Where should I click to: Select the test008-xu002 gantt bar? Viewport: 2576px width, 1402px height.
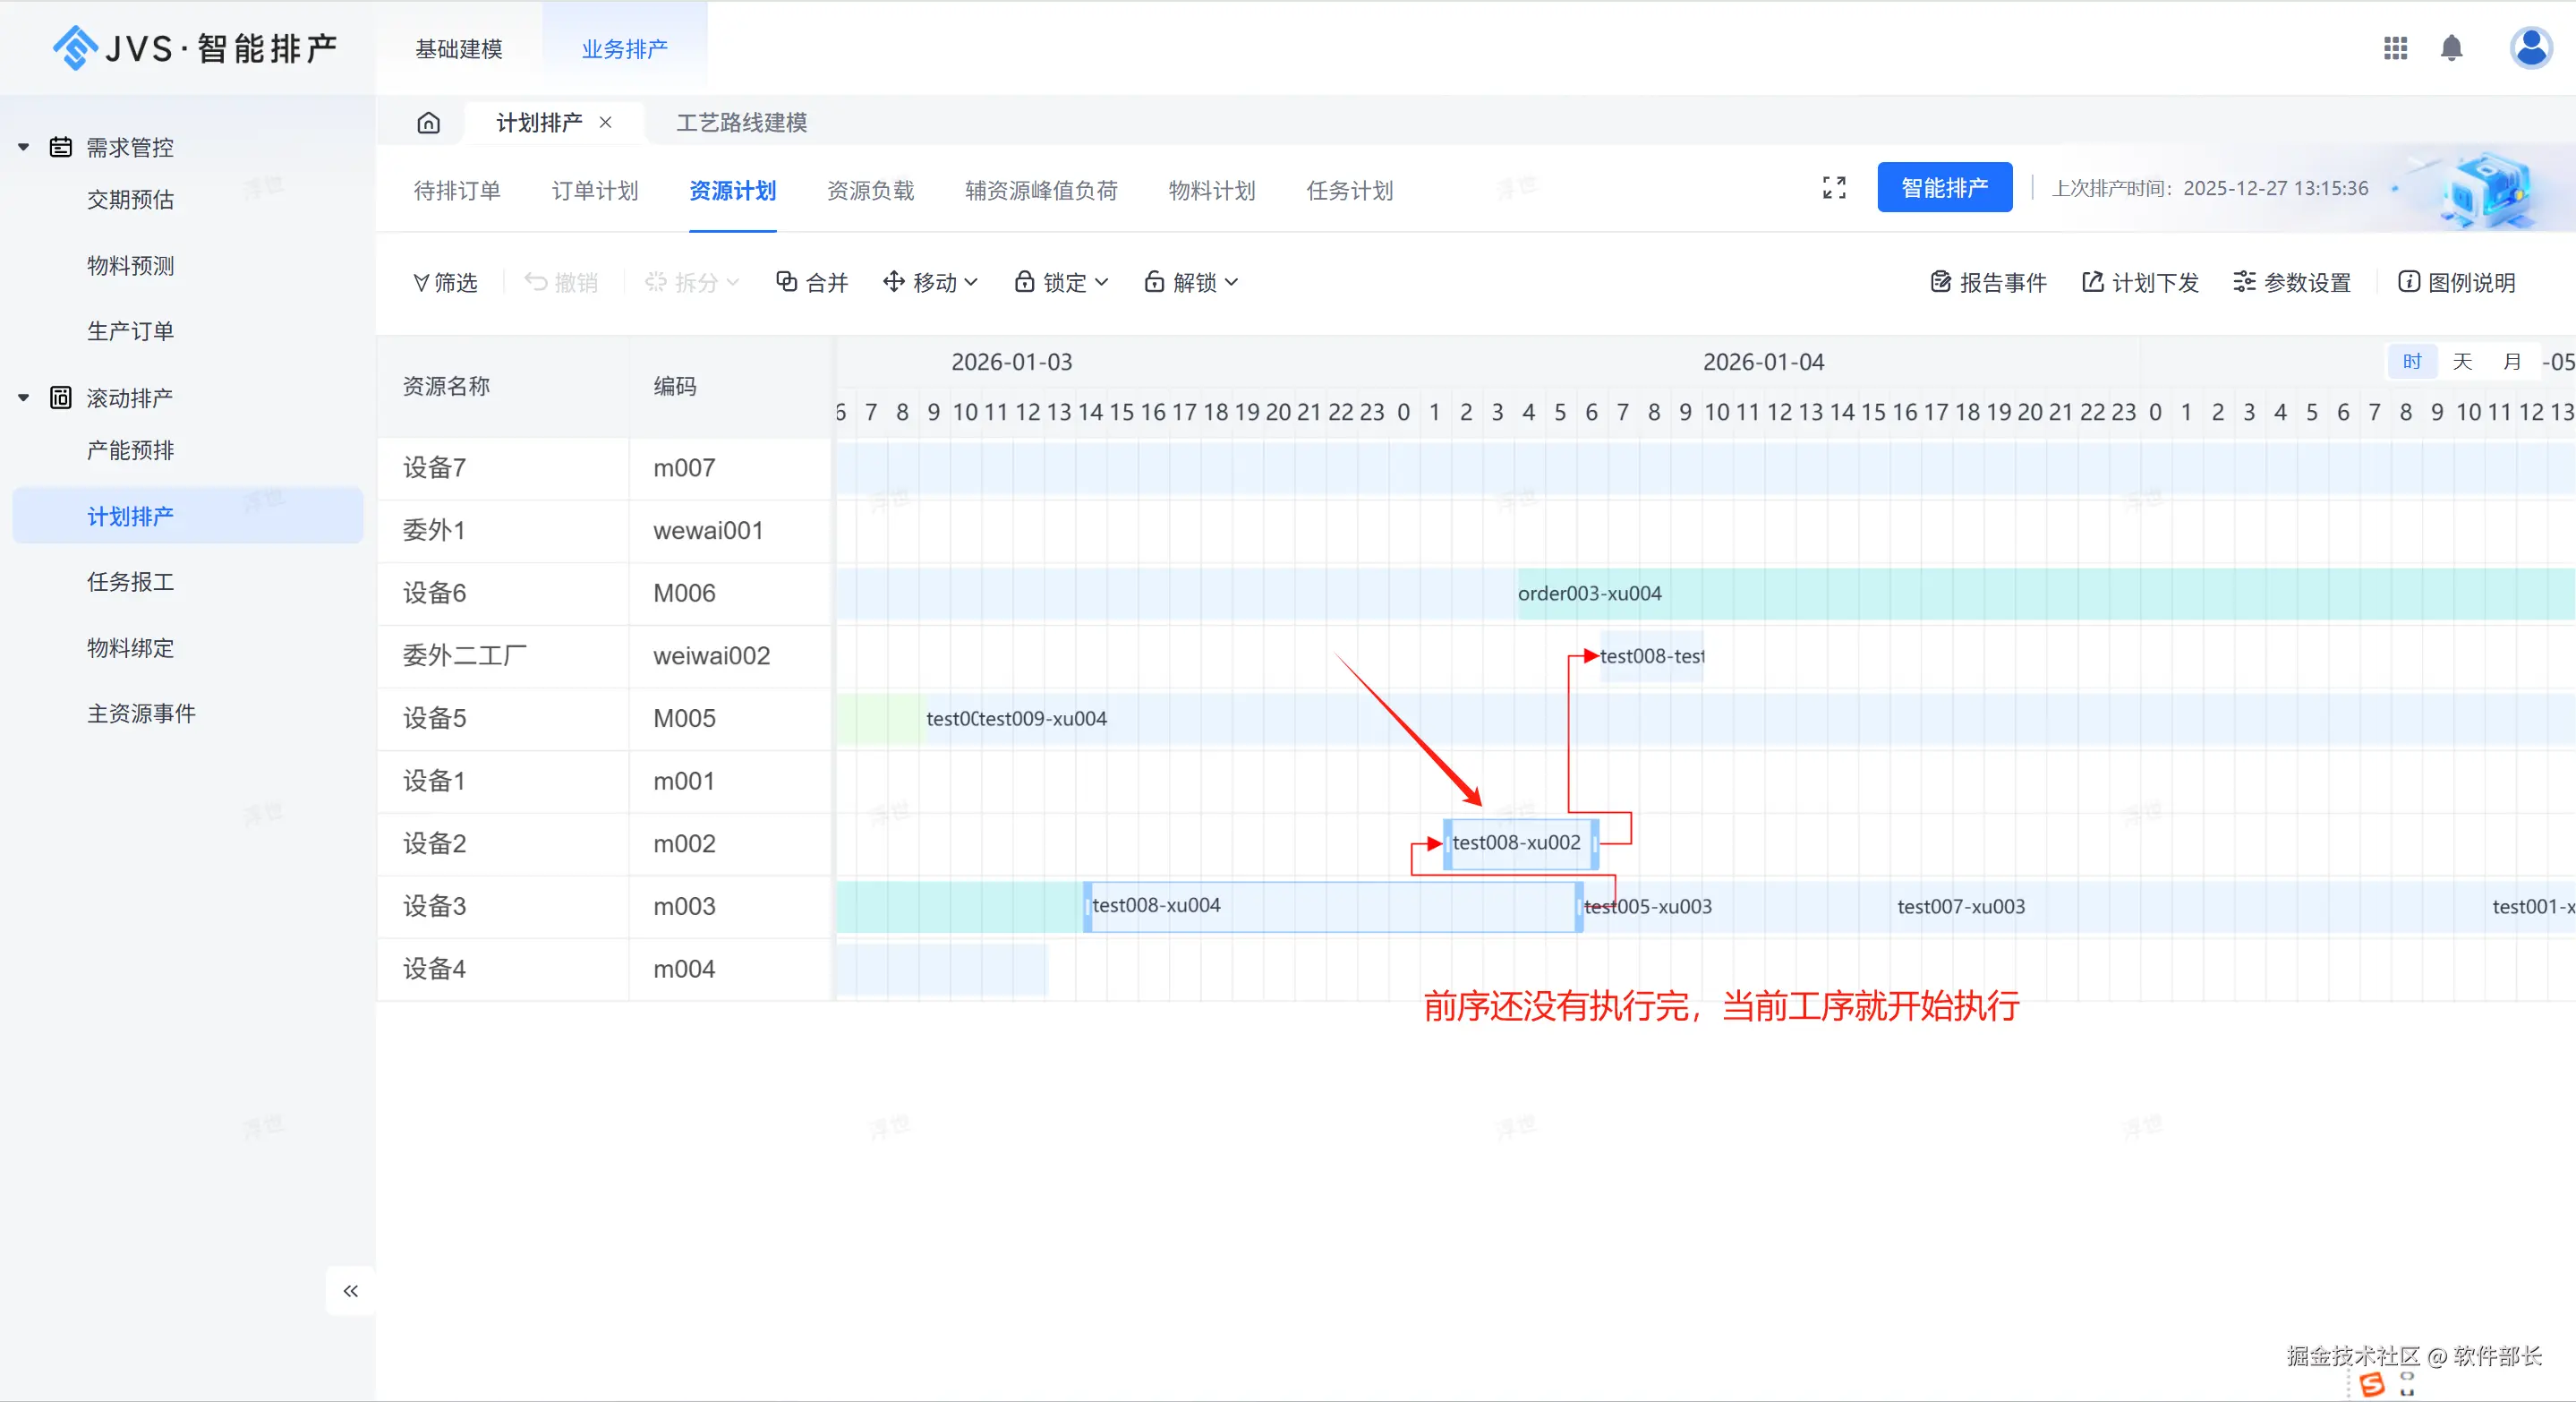(x=1516, y=843)
